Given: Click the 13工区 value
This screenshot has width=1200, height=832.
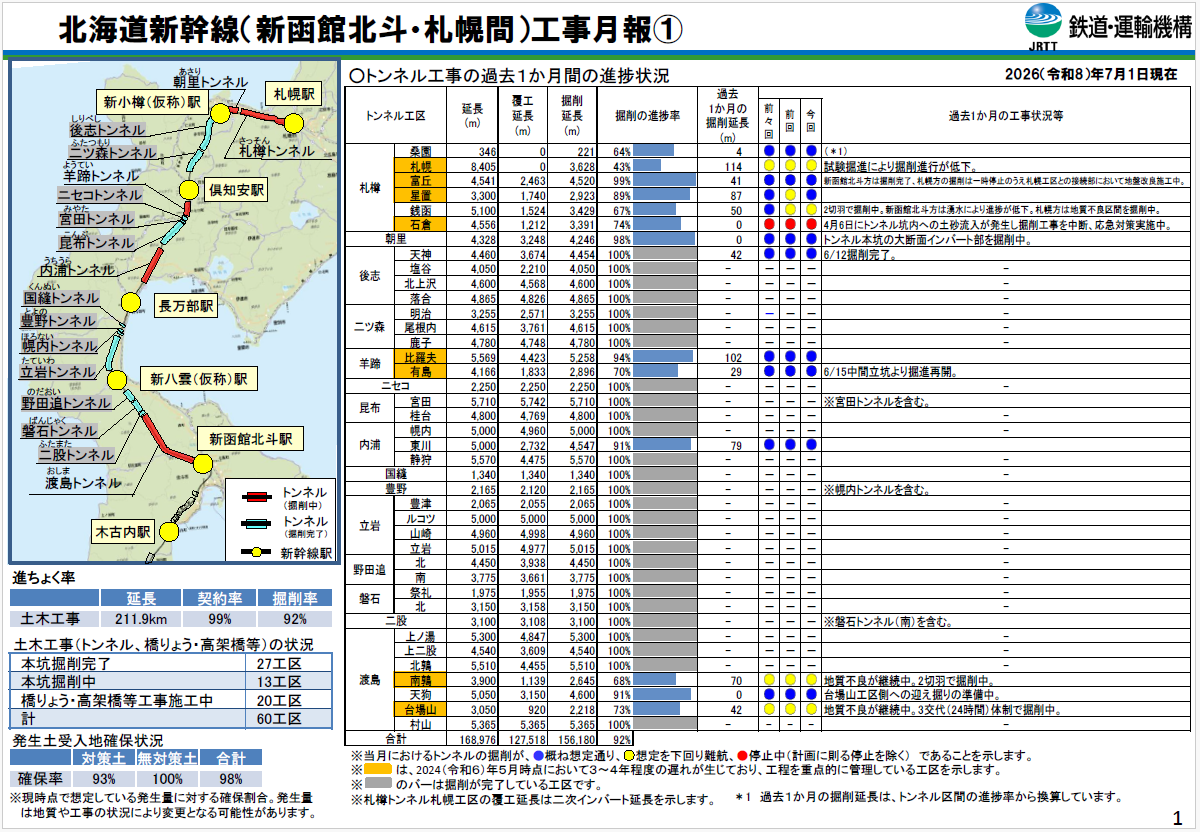Looking at the screenshot, I should 279,681.
